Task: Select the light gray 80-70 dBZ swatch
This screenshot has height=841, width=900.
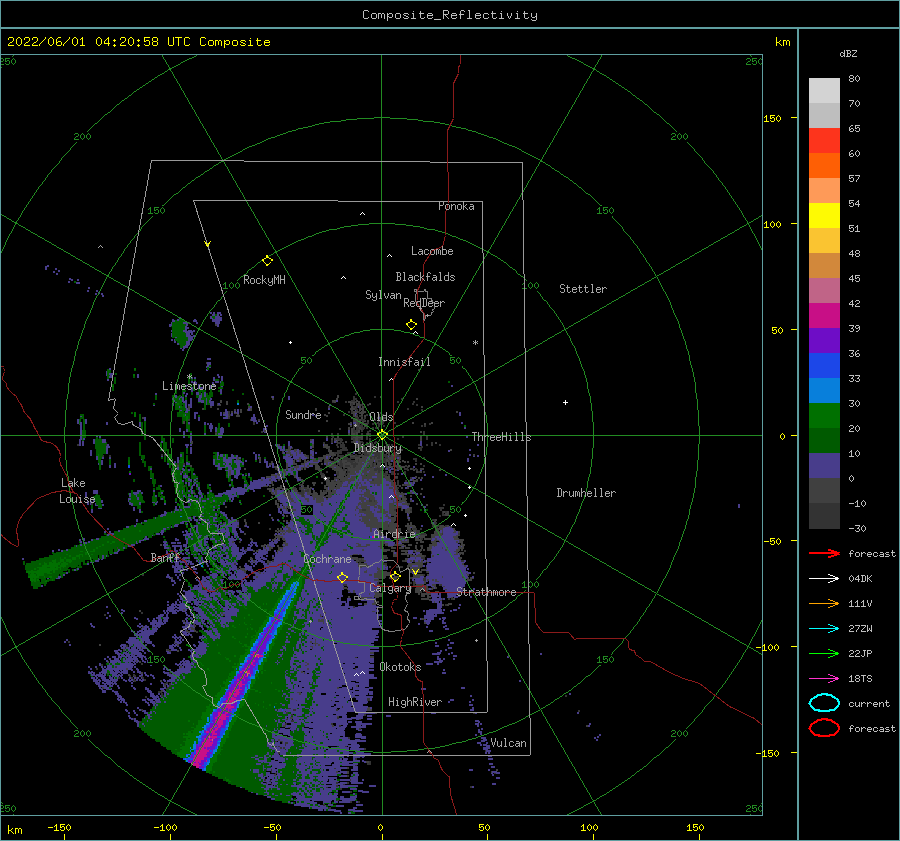Action: 824,91
